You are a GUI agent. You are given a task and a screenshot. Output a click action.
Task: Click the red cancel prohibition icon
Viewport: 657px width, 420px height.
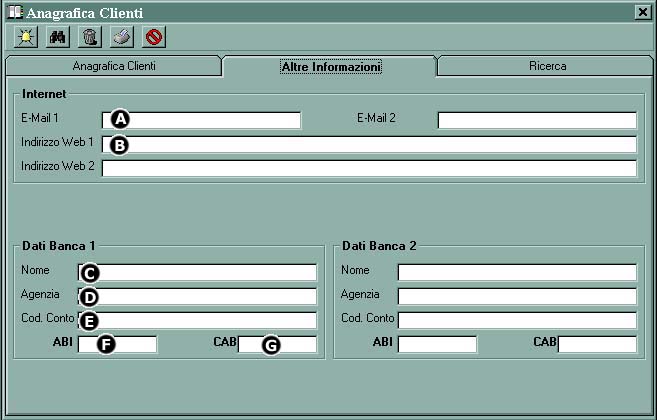pos(154,37)
